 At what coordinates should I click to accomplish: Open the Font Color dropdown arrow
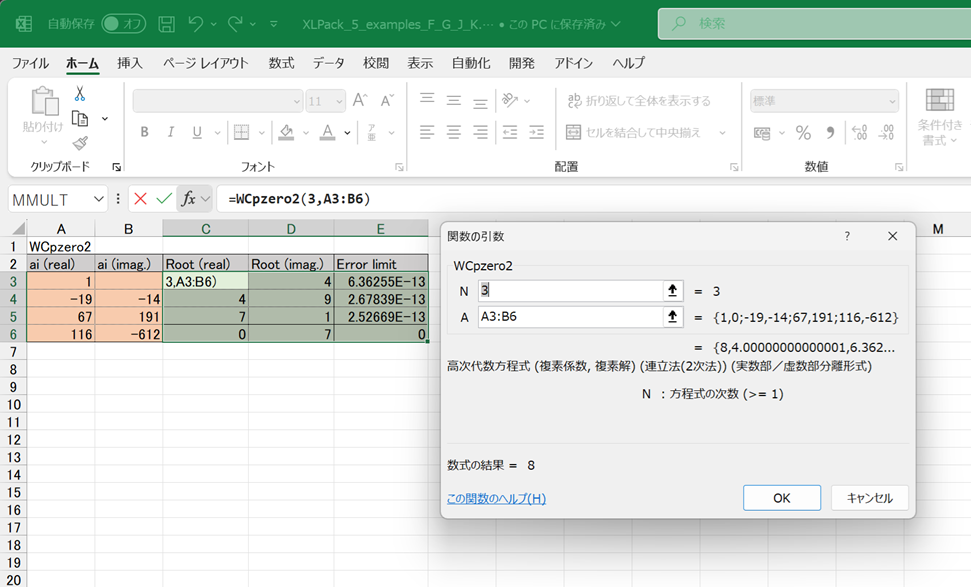[x=347, y=133]
